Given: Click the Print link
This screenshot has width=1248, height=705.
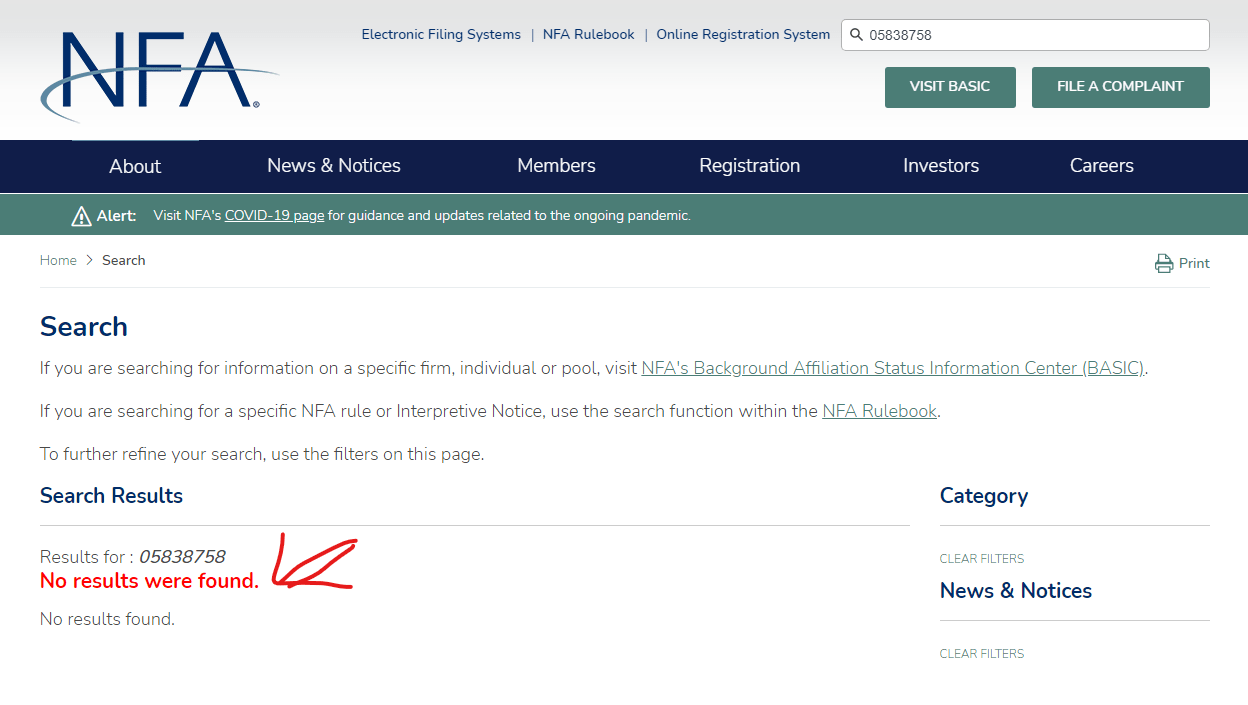Looking at the screenshot, I should click(x=1194, y=263).
